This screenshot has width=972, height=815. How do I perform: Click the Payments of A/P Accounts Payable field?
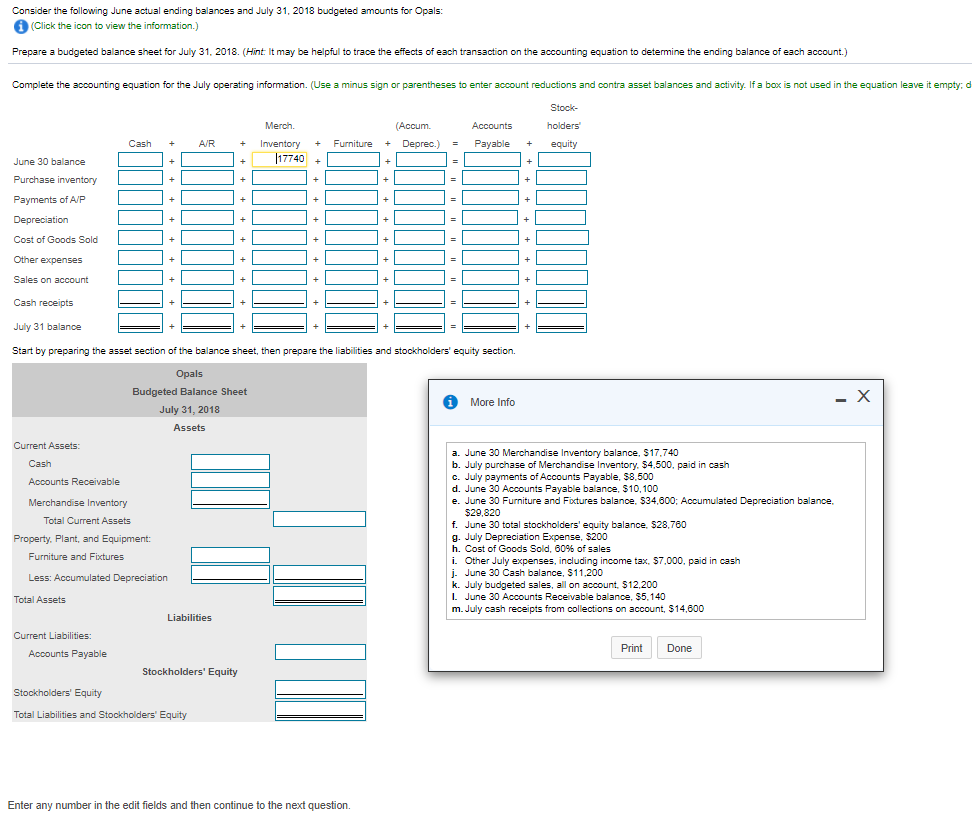pyautogui.click(x=490, y=198)
